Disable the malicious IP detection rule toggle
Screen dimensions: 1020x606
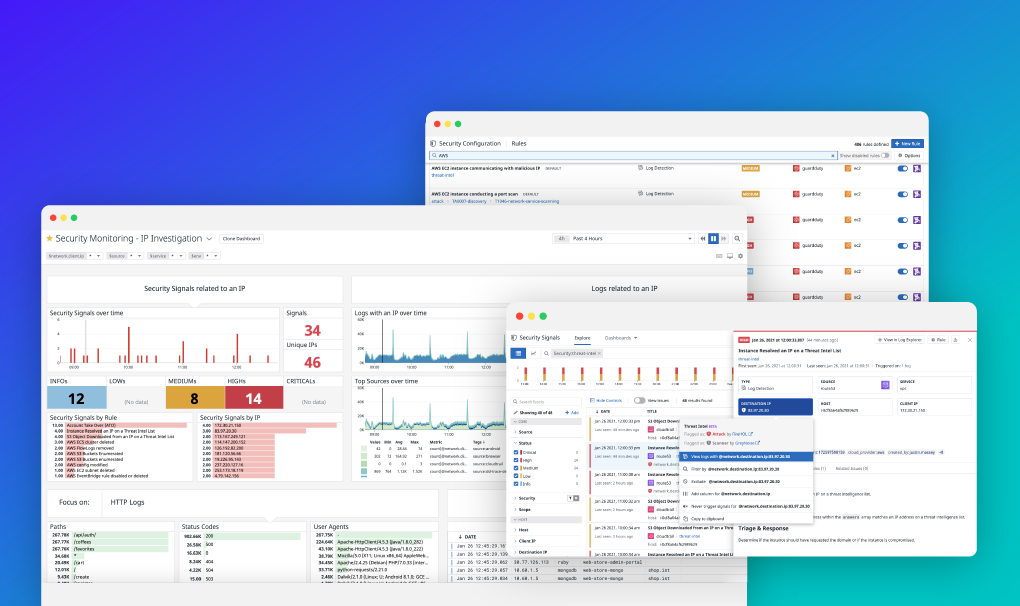(x=902, y=168)
